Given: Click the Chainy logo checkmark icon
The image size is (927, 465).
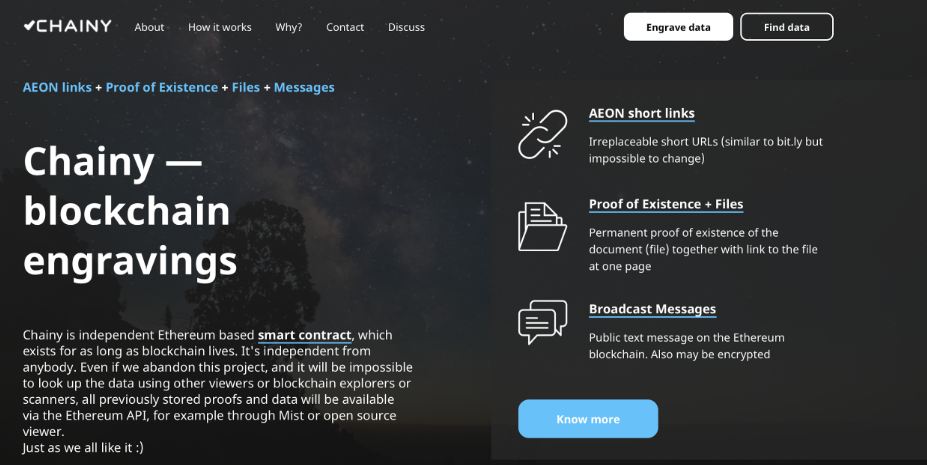Looking at the screenshot, I should click(x=30, y=25).
